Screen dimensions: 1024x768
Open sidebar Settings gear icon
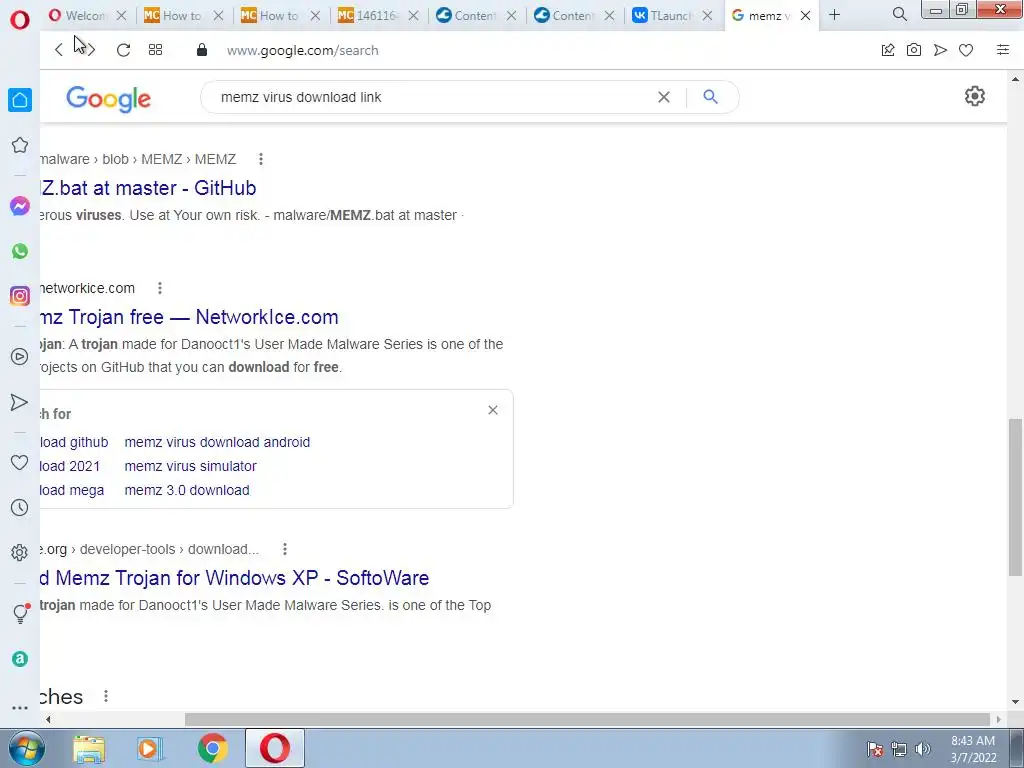coord(20,552)
